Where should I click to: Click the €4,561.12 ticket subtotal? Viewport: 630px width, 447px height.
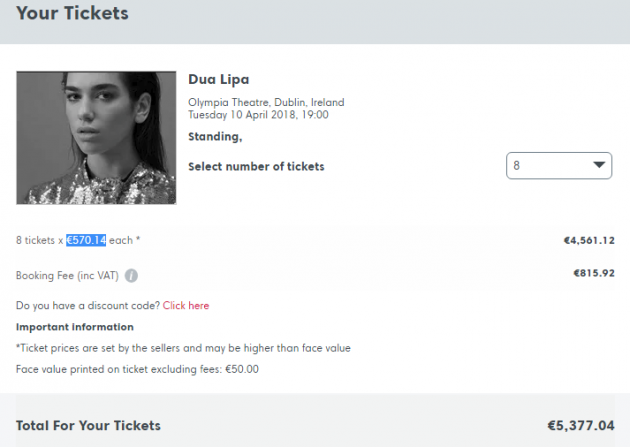pyautogui.click(x=588, y=241)
